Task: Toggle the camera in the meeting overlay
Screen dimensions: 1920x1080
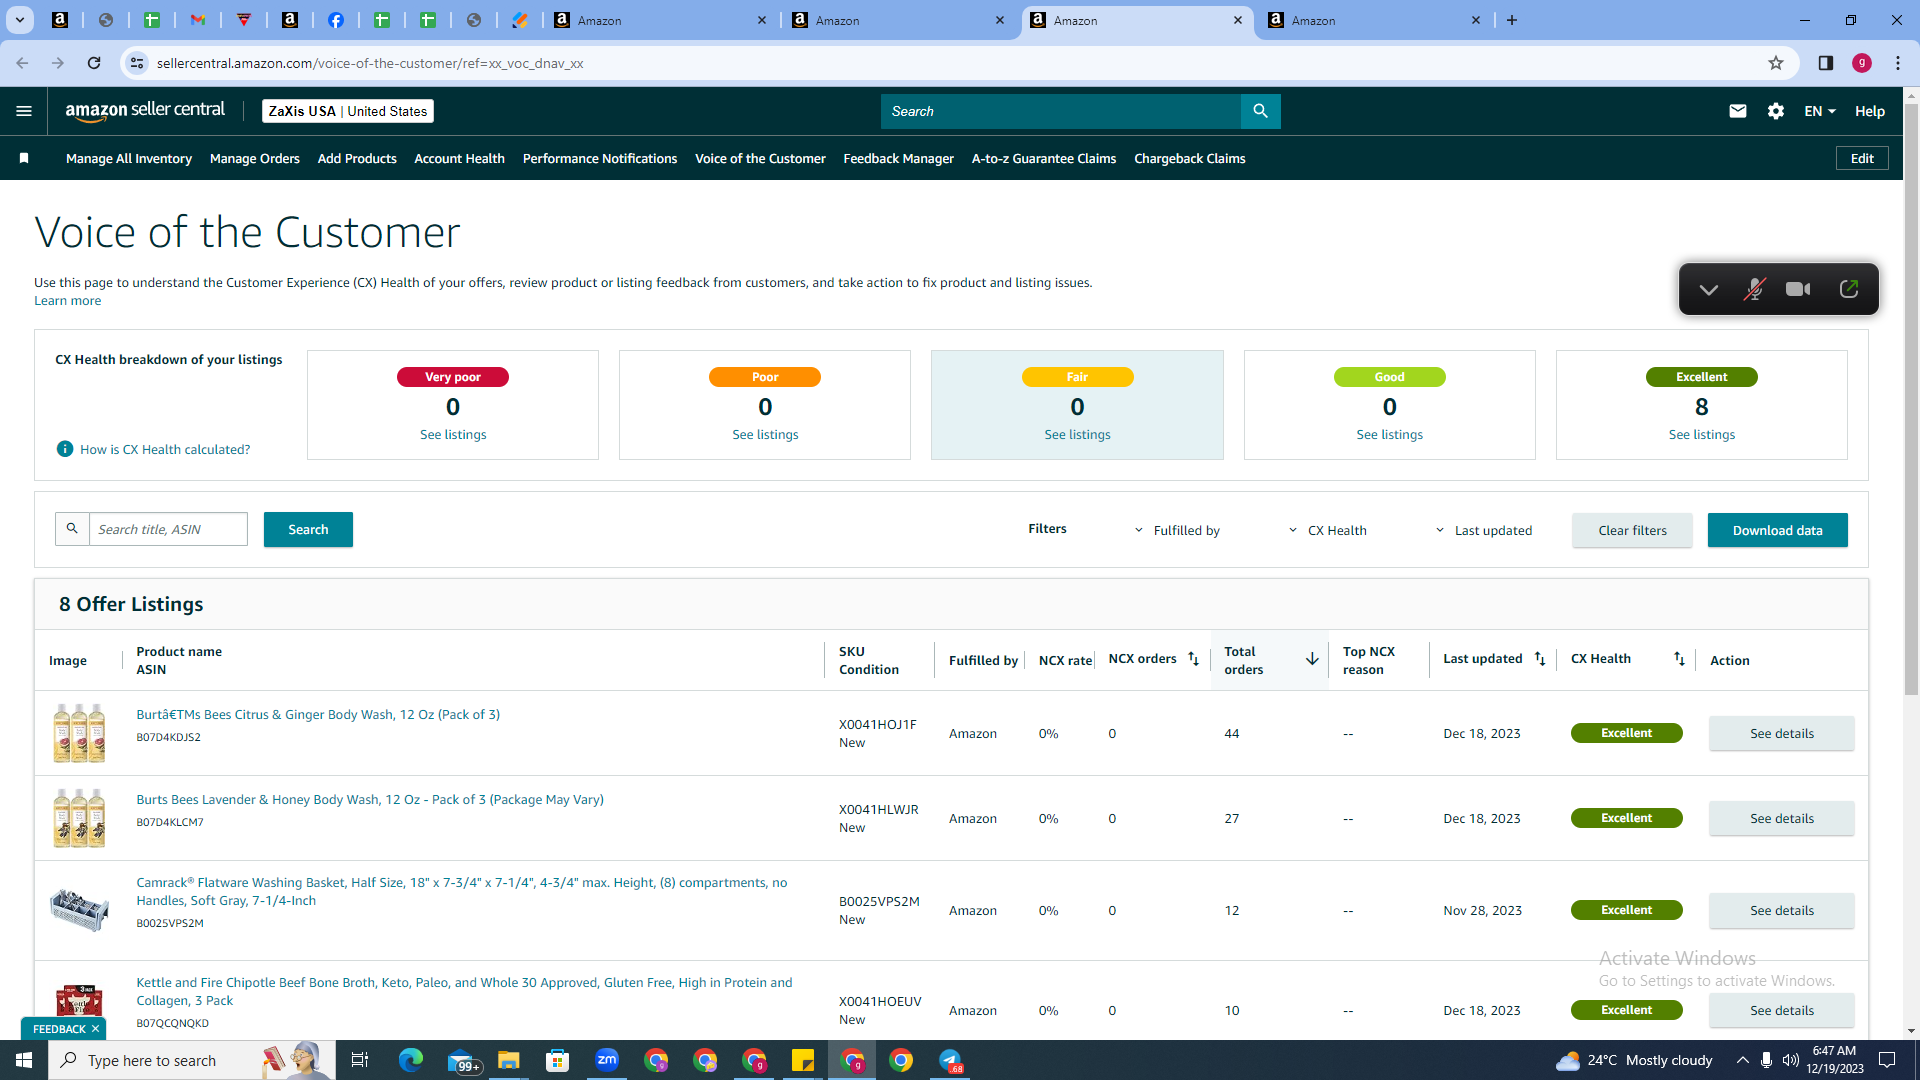Action: click(1798, 289)
